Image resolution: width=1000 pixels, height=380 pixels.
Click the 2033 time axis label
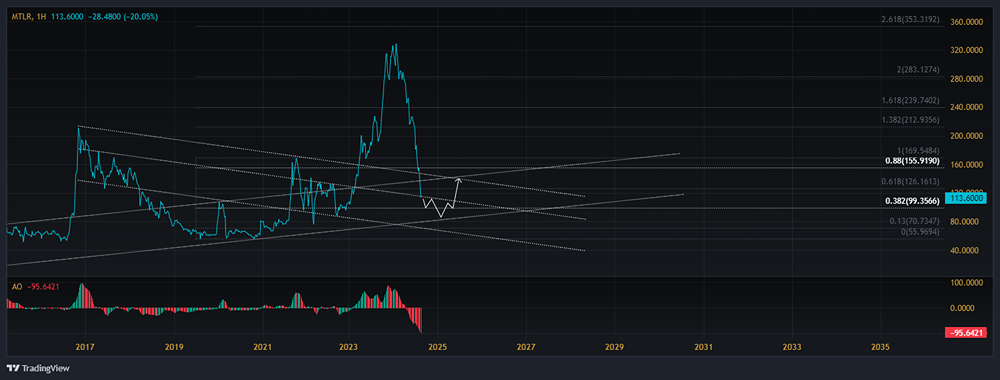791,347
